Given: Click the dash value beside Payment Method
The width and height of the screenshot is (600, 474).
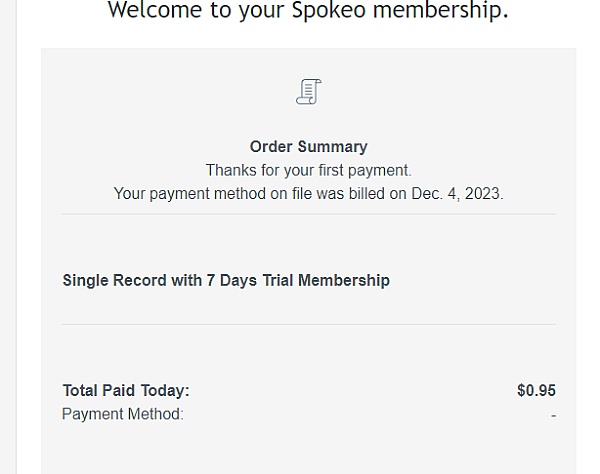Looking at the screenshot, I should [x=553, y=415].
